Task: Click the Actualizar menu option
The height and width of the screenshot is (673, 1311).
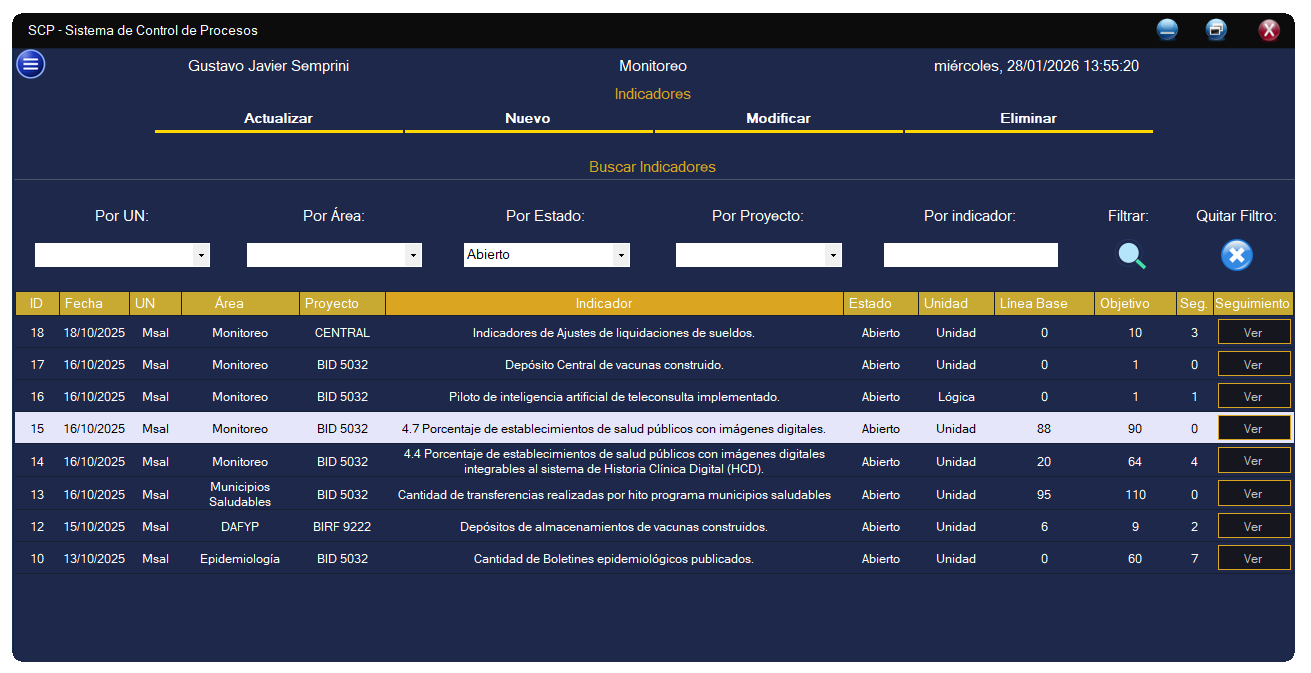Action: point(278,118)
